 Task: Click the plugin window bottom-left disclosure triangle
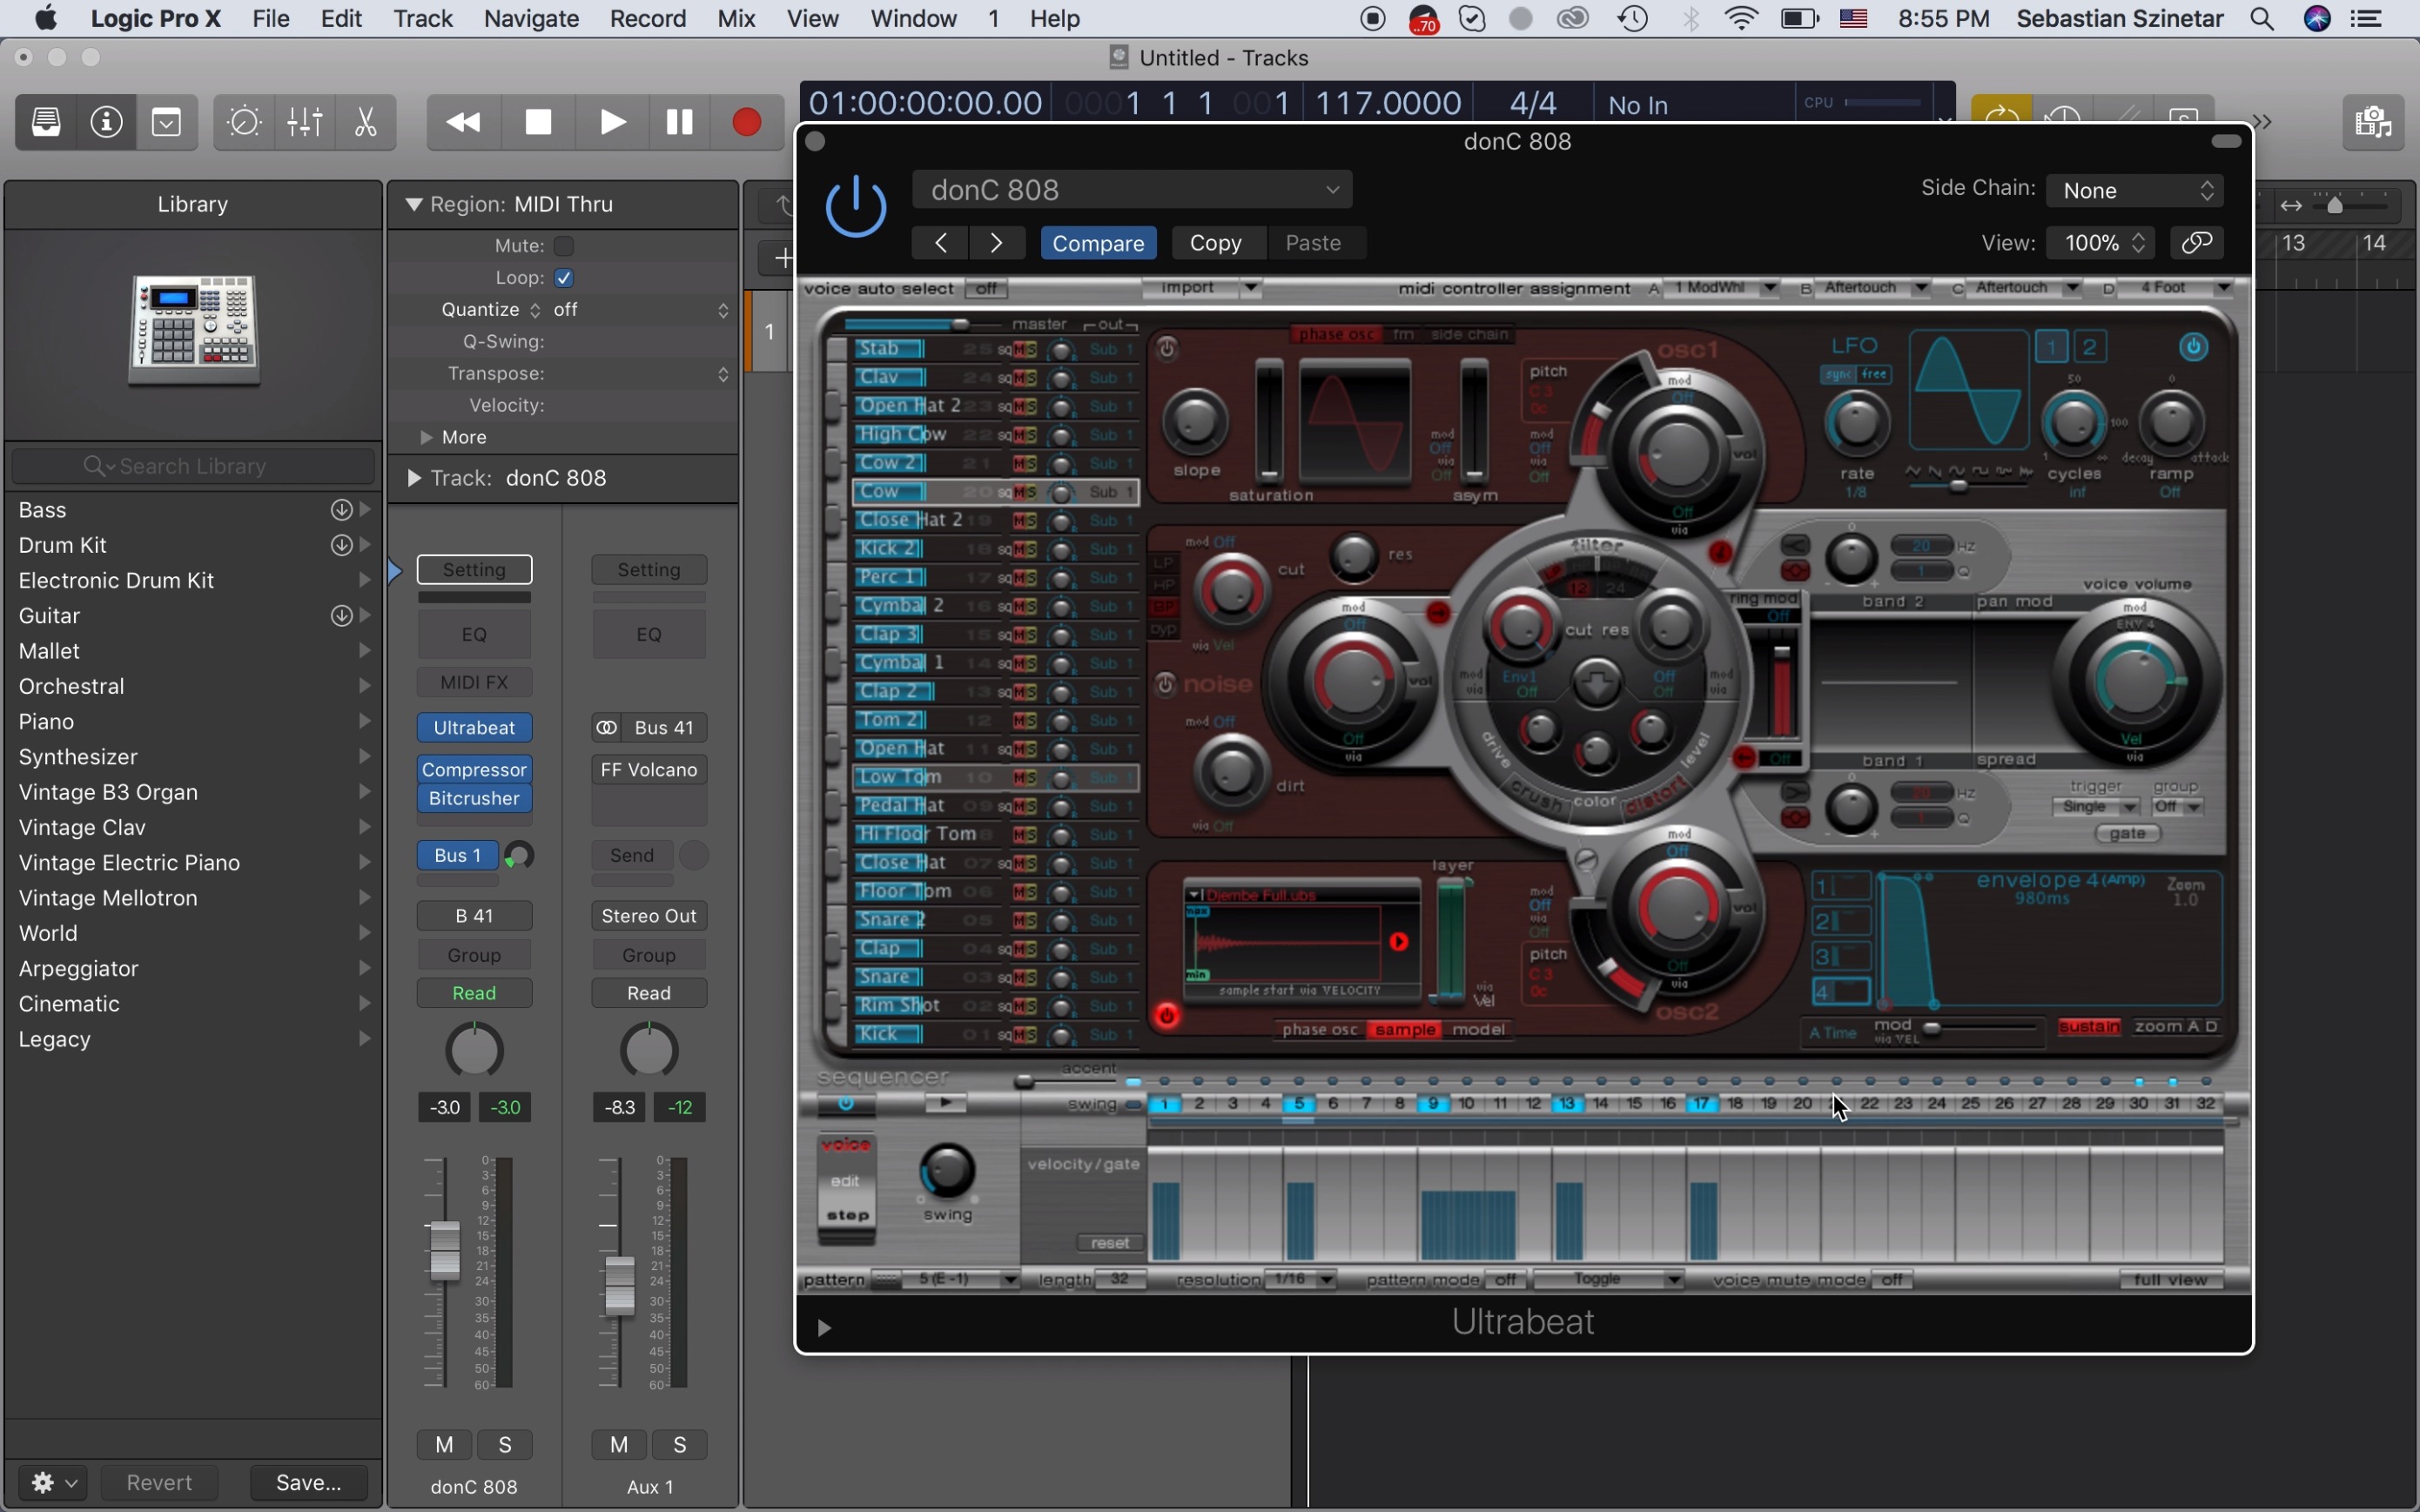click(x=824, y=1328)
